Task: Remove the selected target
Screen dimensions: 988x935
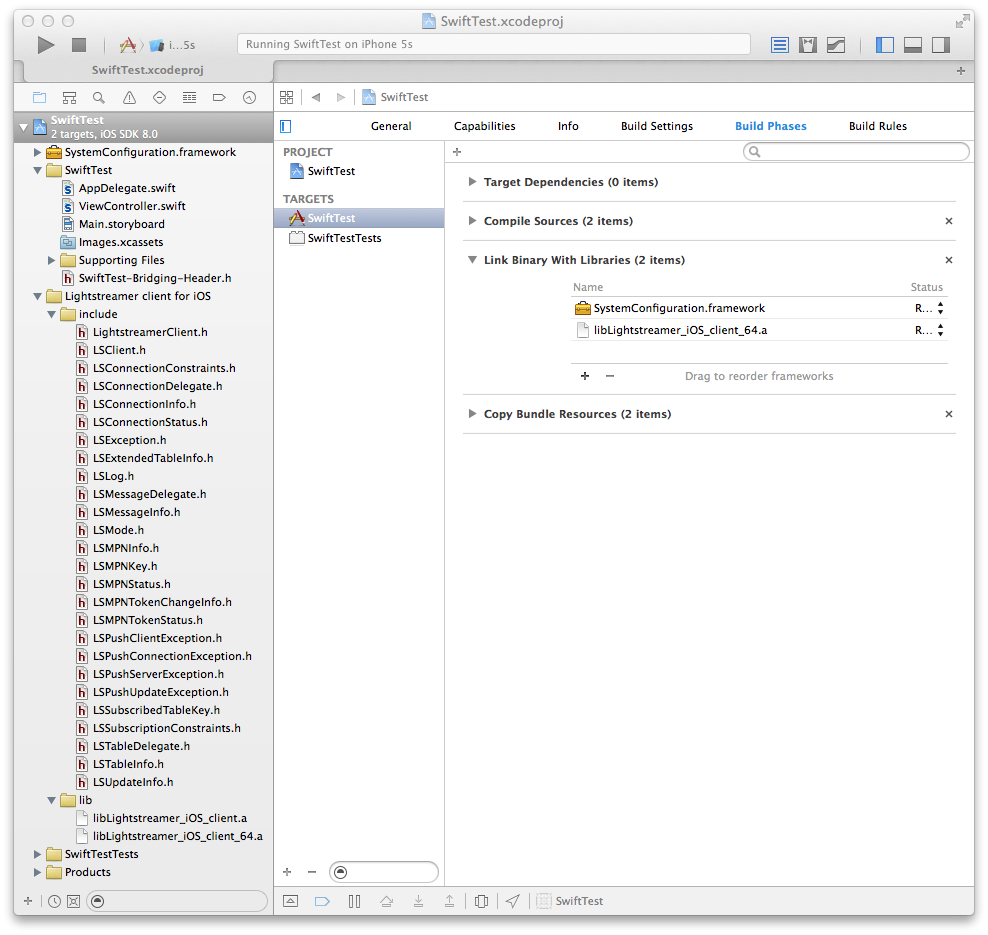Action: tap(311, 872)
